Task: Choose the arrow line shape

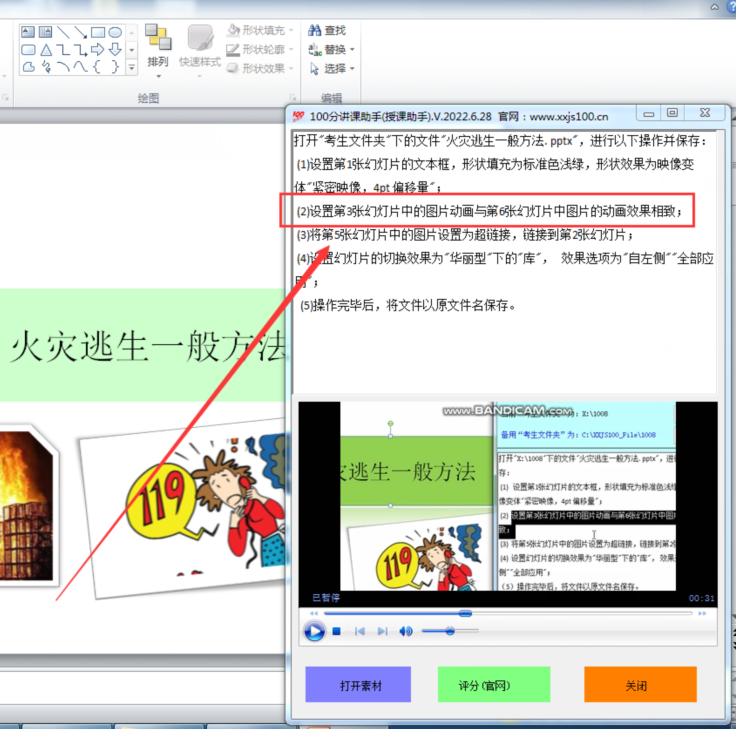Action: (x=80, y=32)
